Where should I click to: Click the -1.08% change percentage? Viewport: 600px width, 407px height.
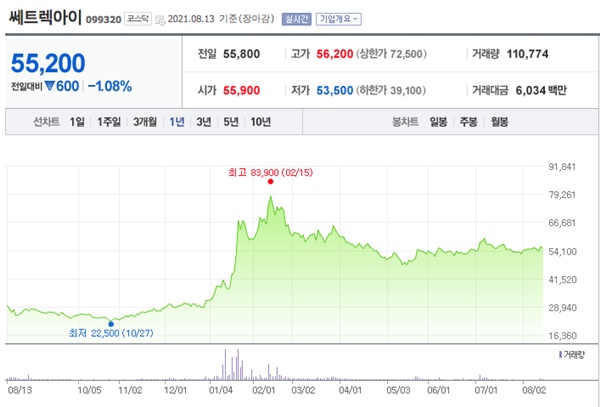click(x=110, y=86)
